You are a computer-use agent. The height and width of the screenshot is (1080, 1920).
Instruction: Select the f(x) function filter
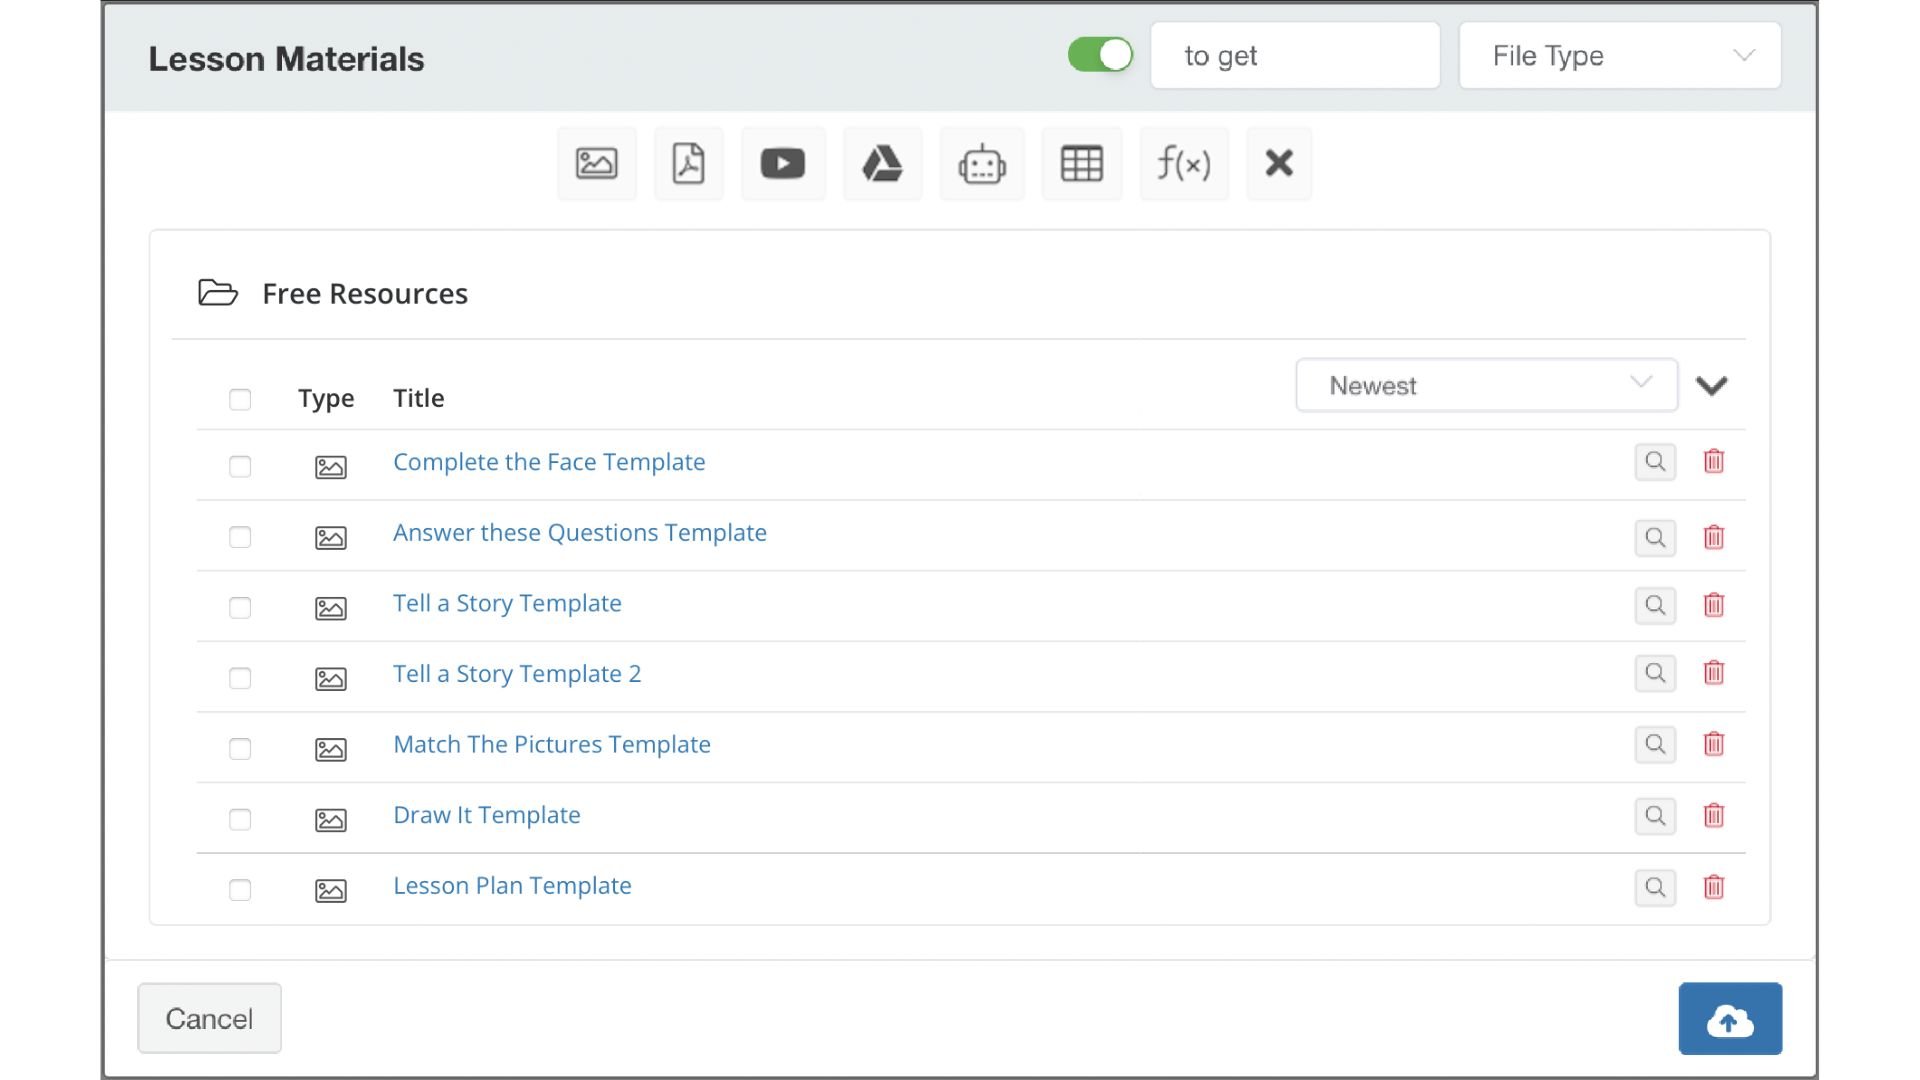[1184, 163]
